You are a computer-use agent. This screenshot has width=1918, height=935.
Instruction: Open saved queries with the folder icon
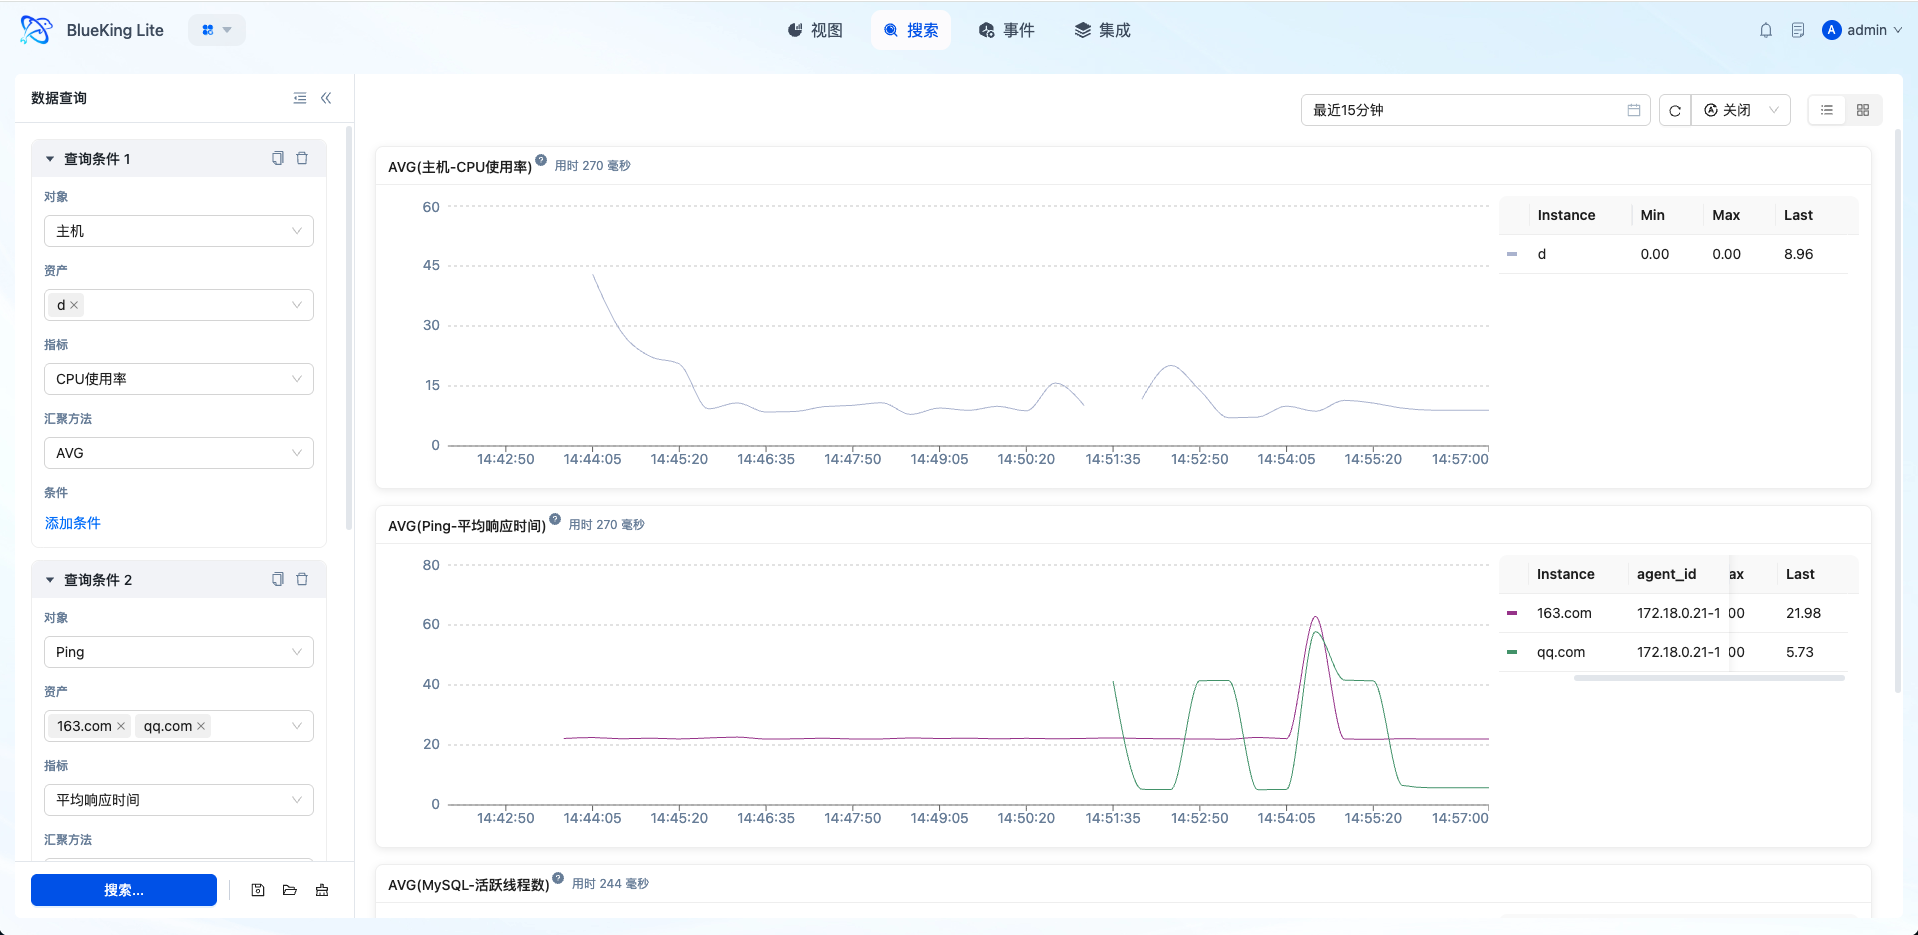pos(290,890)
